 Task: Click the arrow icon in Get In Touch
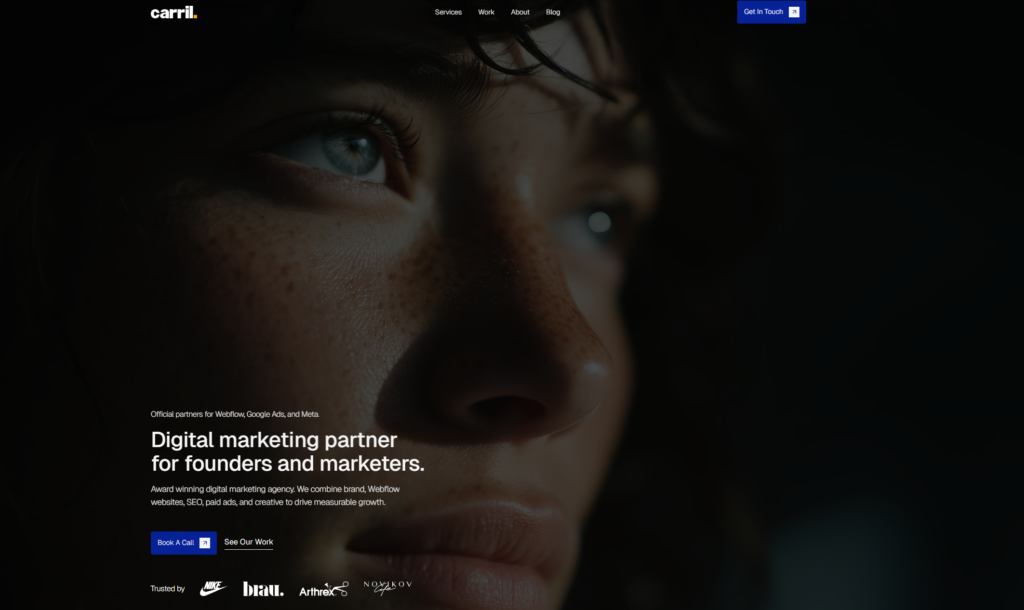point(794,12)
